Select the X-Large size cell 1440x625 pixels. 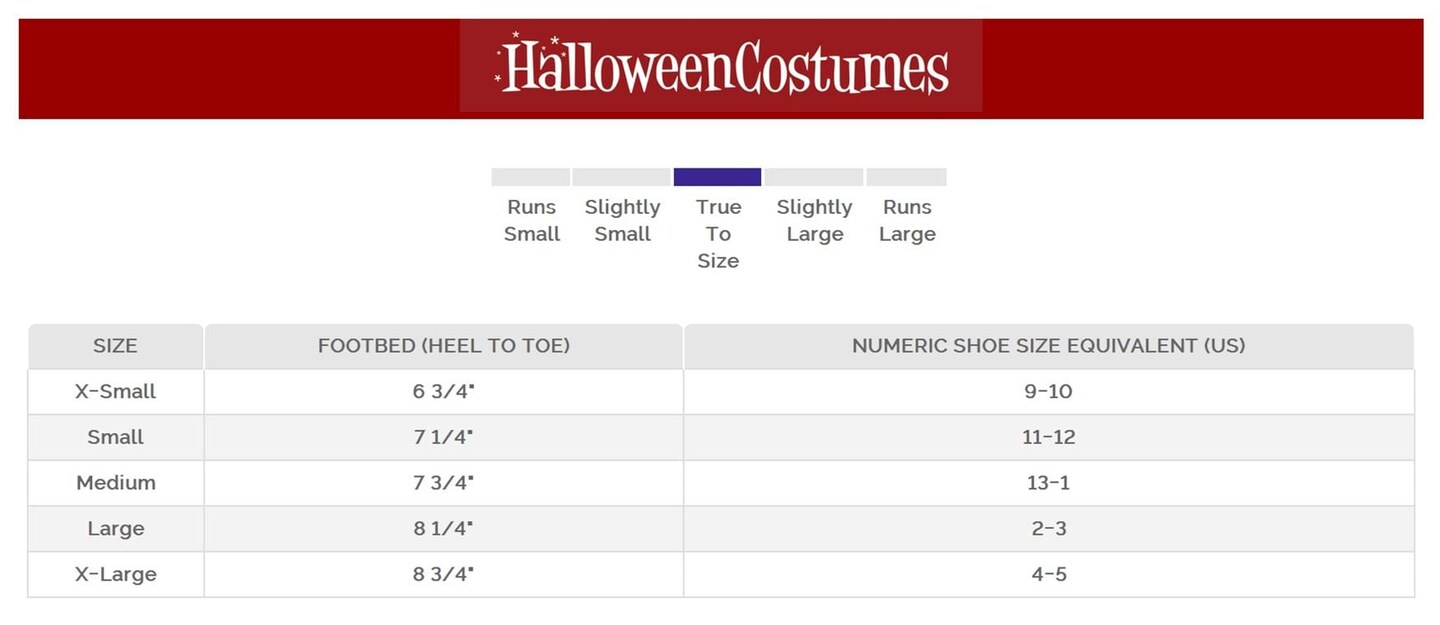[x=115, y=575]
